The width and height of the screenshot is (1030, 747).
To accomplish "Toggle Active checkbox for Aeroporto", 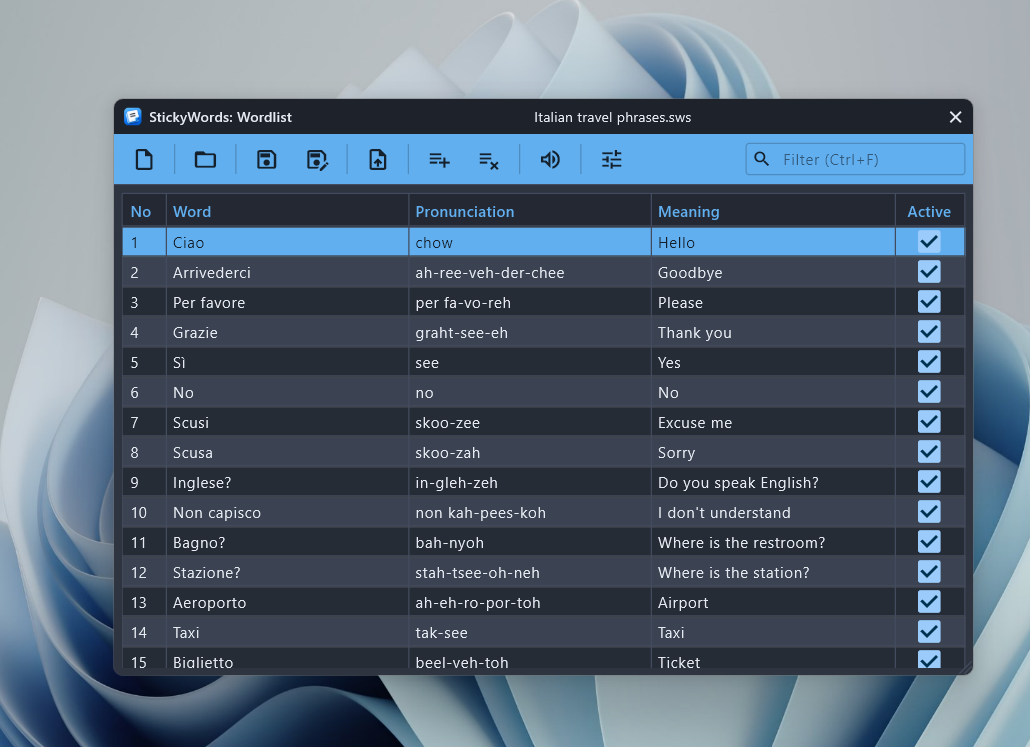I will pyautogui.click(x=929, y=602).
